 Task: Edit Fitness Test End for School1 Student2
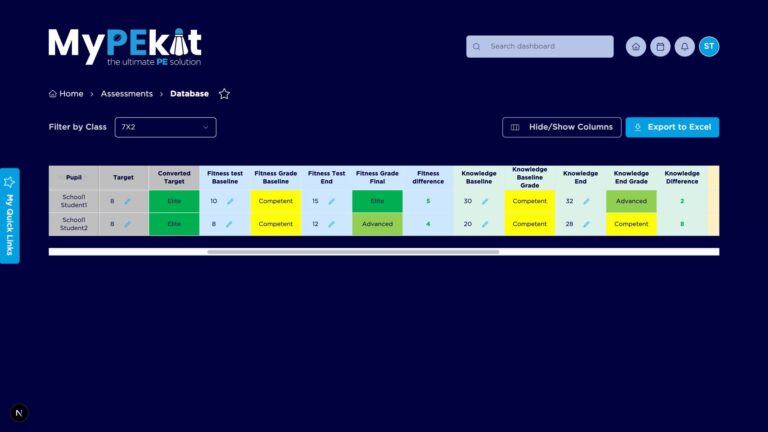pos(331,224)
